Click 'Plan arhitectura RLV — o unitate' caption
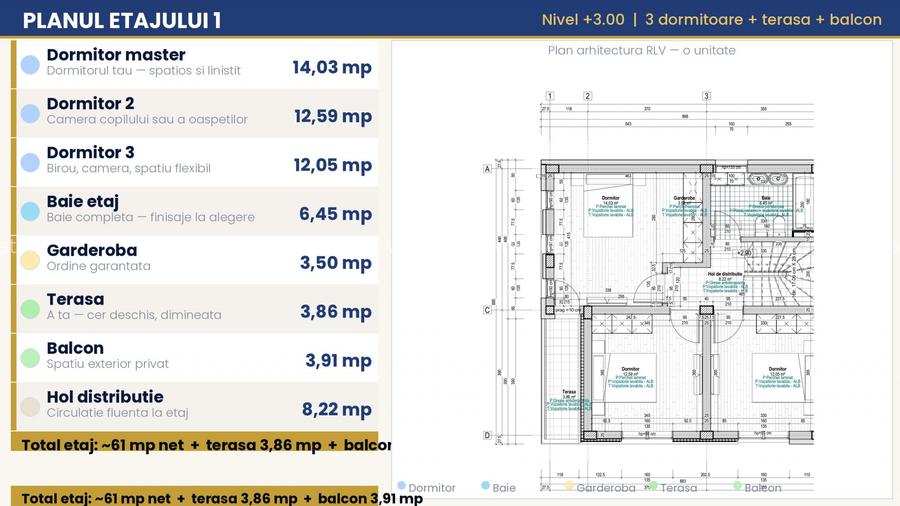This screenshot has width=900, height=506. (x=641, y=50)
